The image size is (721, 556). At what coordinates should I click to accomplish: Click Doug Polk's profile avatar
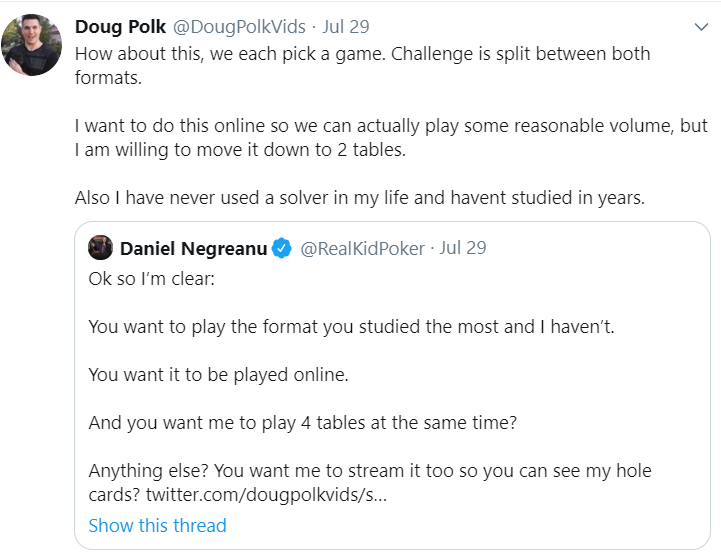[31, 45]
